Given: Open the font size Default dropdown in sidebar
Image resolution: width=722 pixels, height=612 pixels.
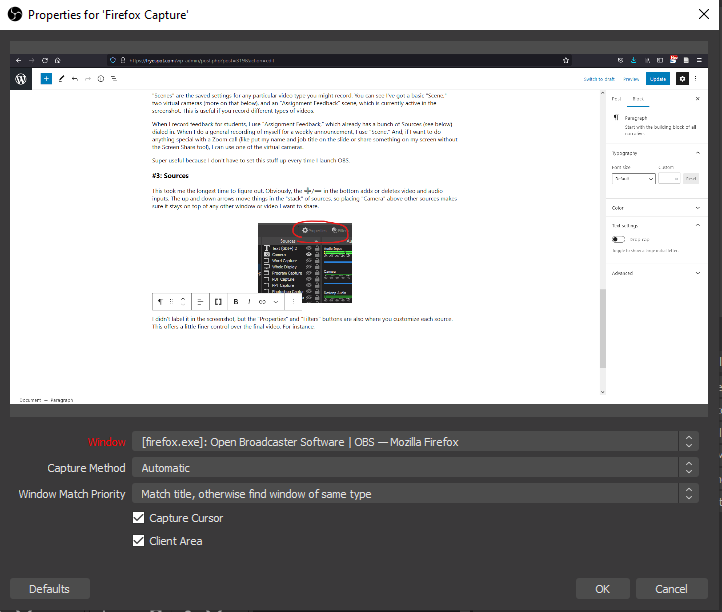Looking at the screenshot, I should coord(634,179).
